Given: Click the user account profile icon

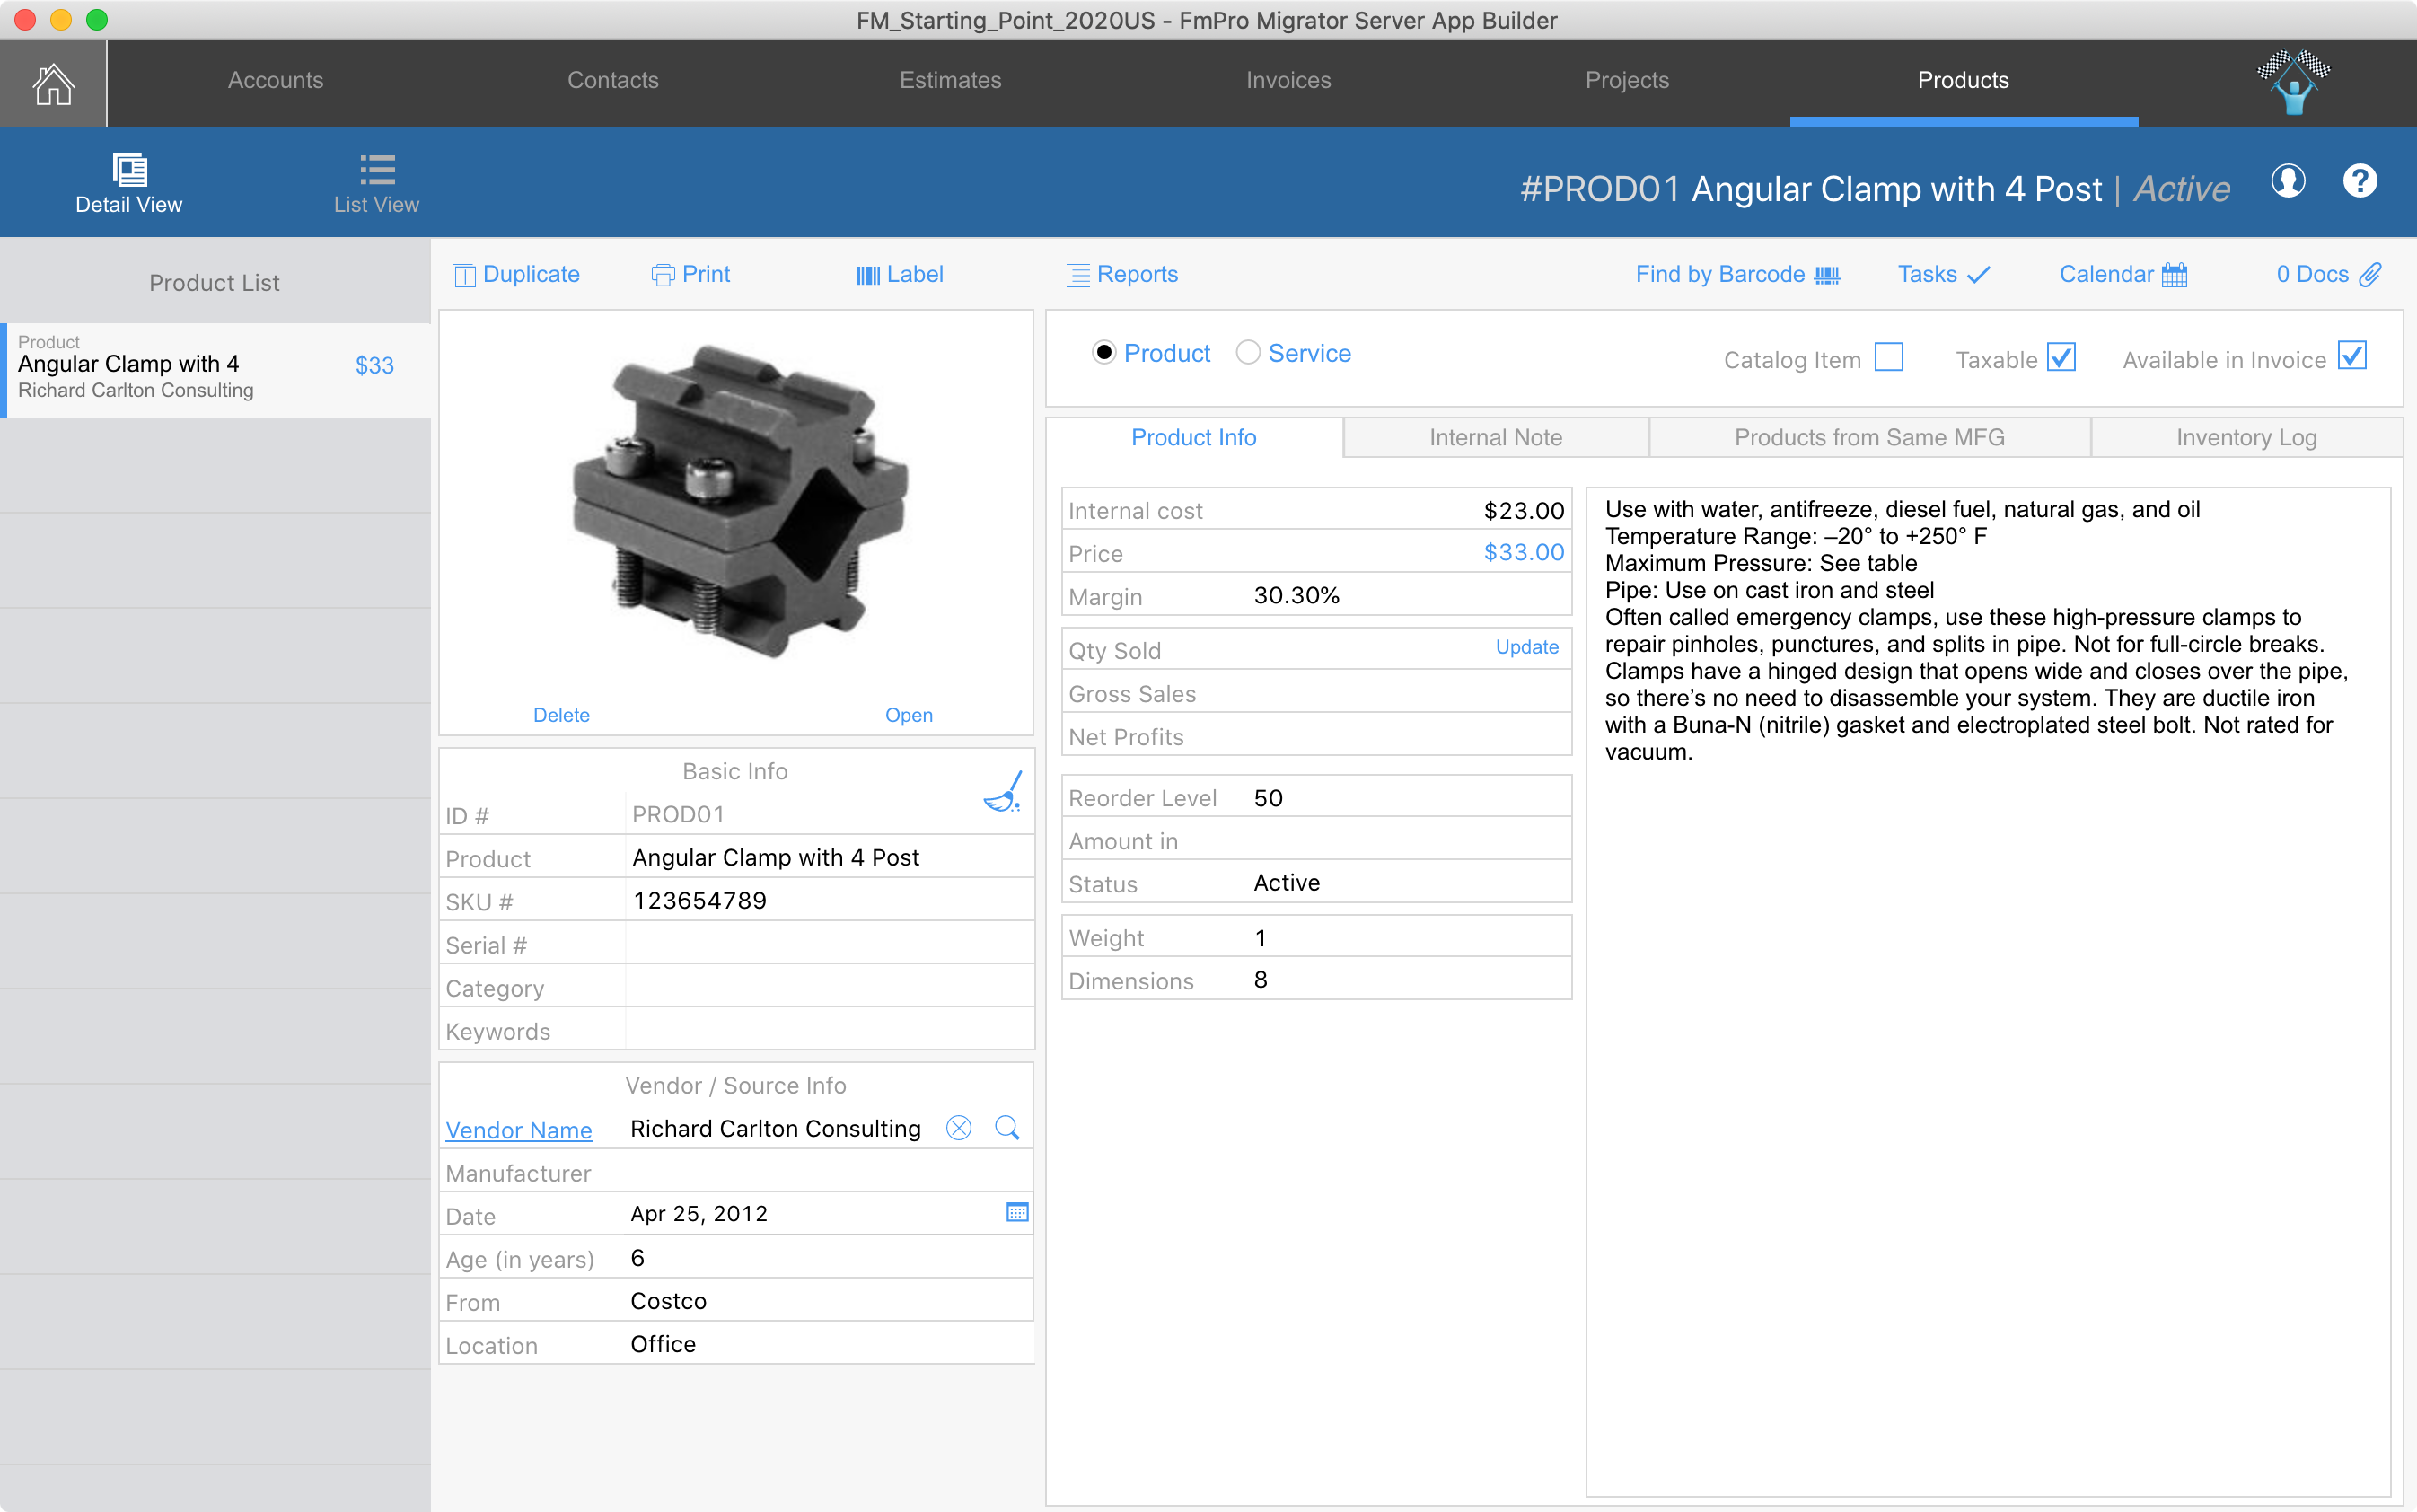Looking at the screenshot, I should click(2288, 181).
